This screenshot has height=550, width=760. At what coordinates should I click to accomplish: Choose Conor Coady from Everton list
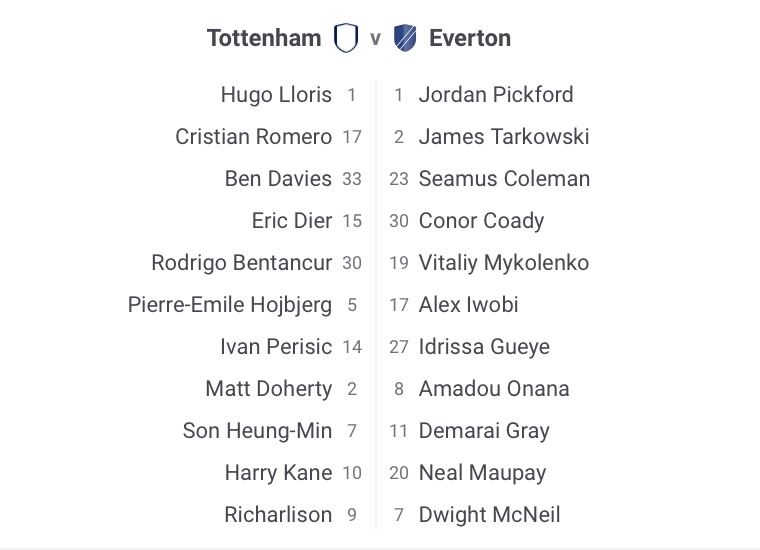coord(481,221)
